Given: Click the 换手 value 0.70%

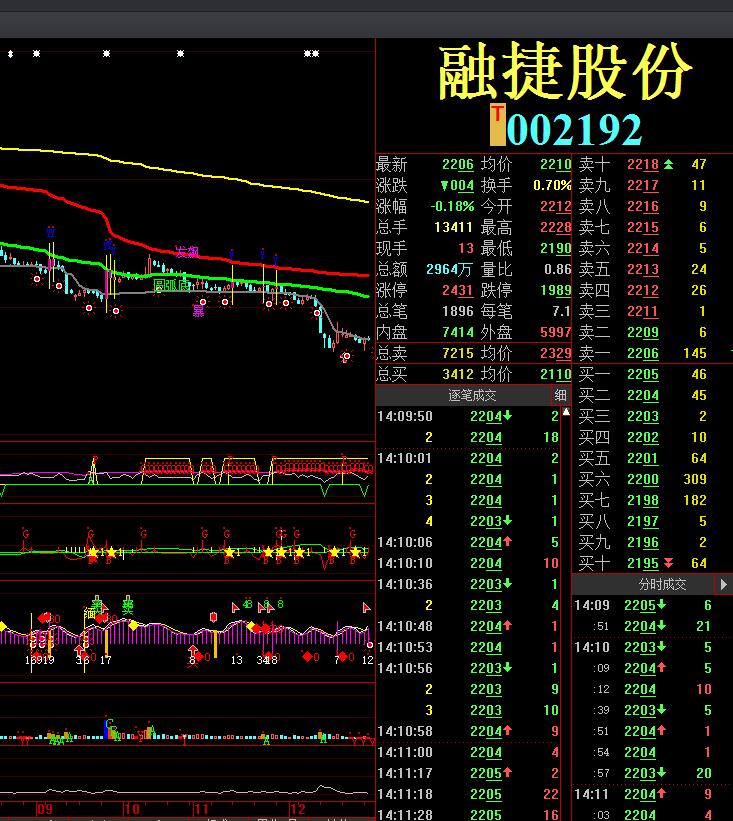Looking at the screenshot, I should point(552,185).
